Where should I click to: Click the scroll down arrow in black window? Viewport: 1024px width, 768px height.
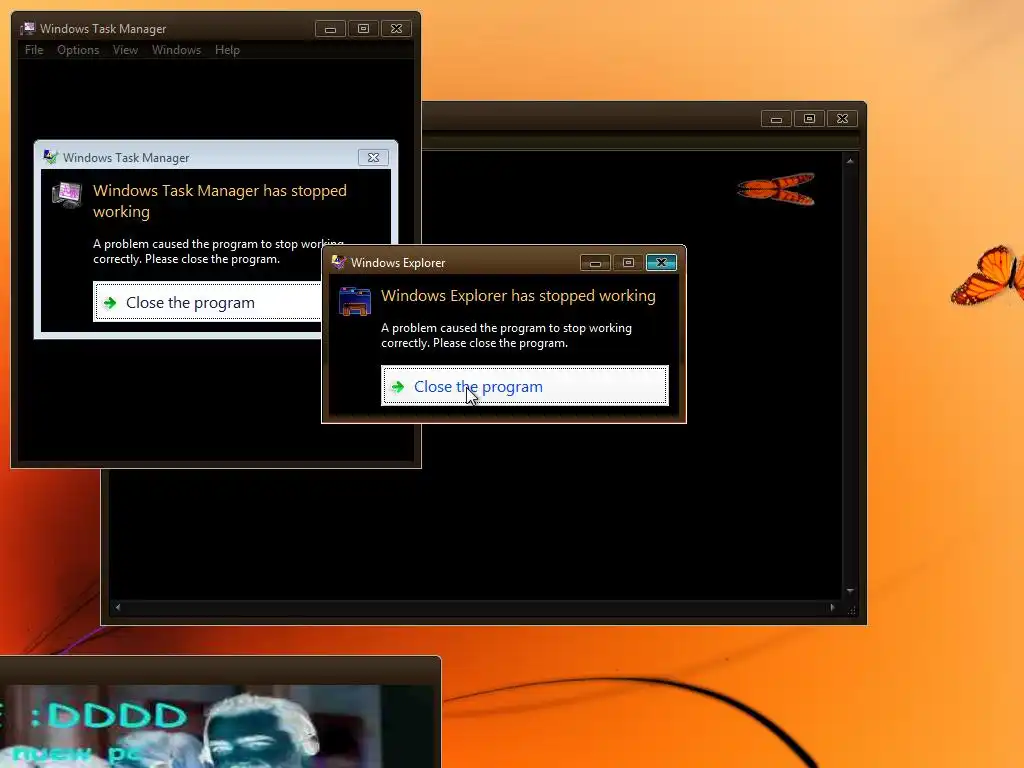[850, 591]
